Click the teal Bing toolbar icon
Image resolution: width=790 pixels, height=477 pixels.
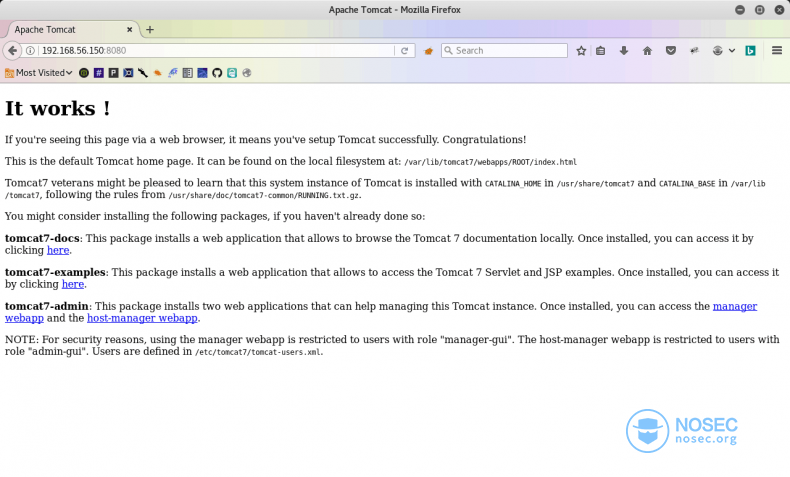point(750,50)
